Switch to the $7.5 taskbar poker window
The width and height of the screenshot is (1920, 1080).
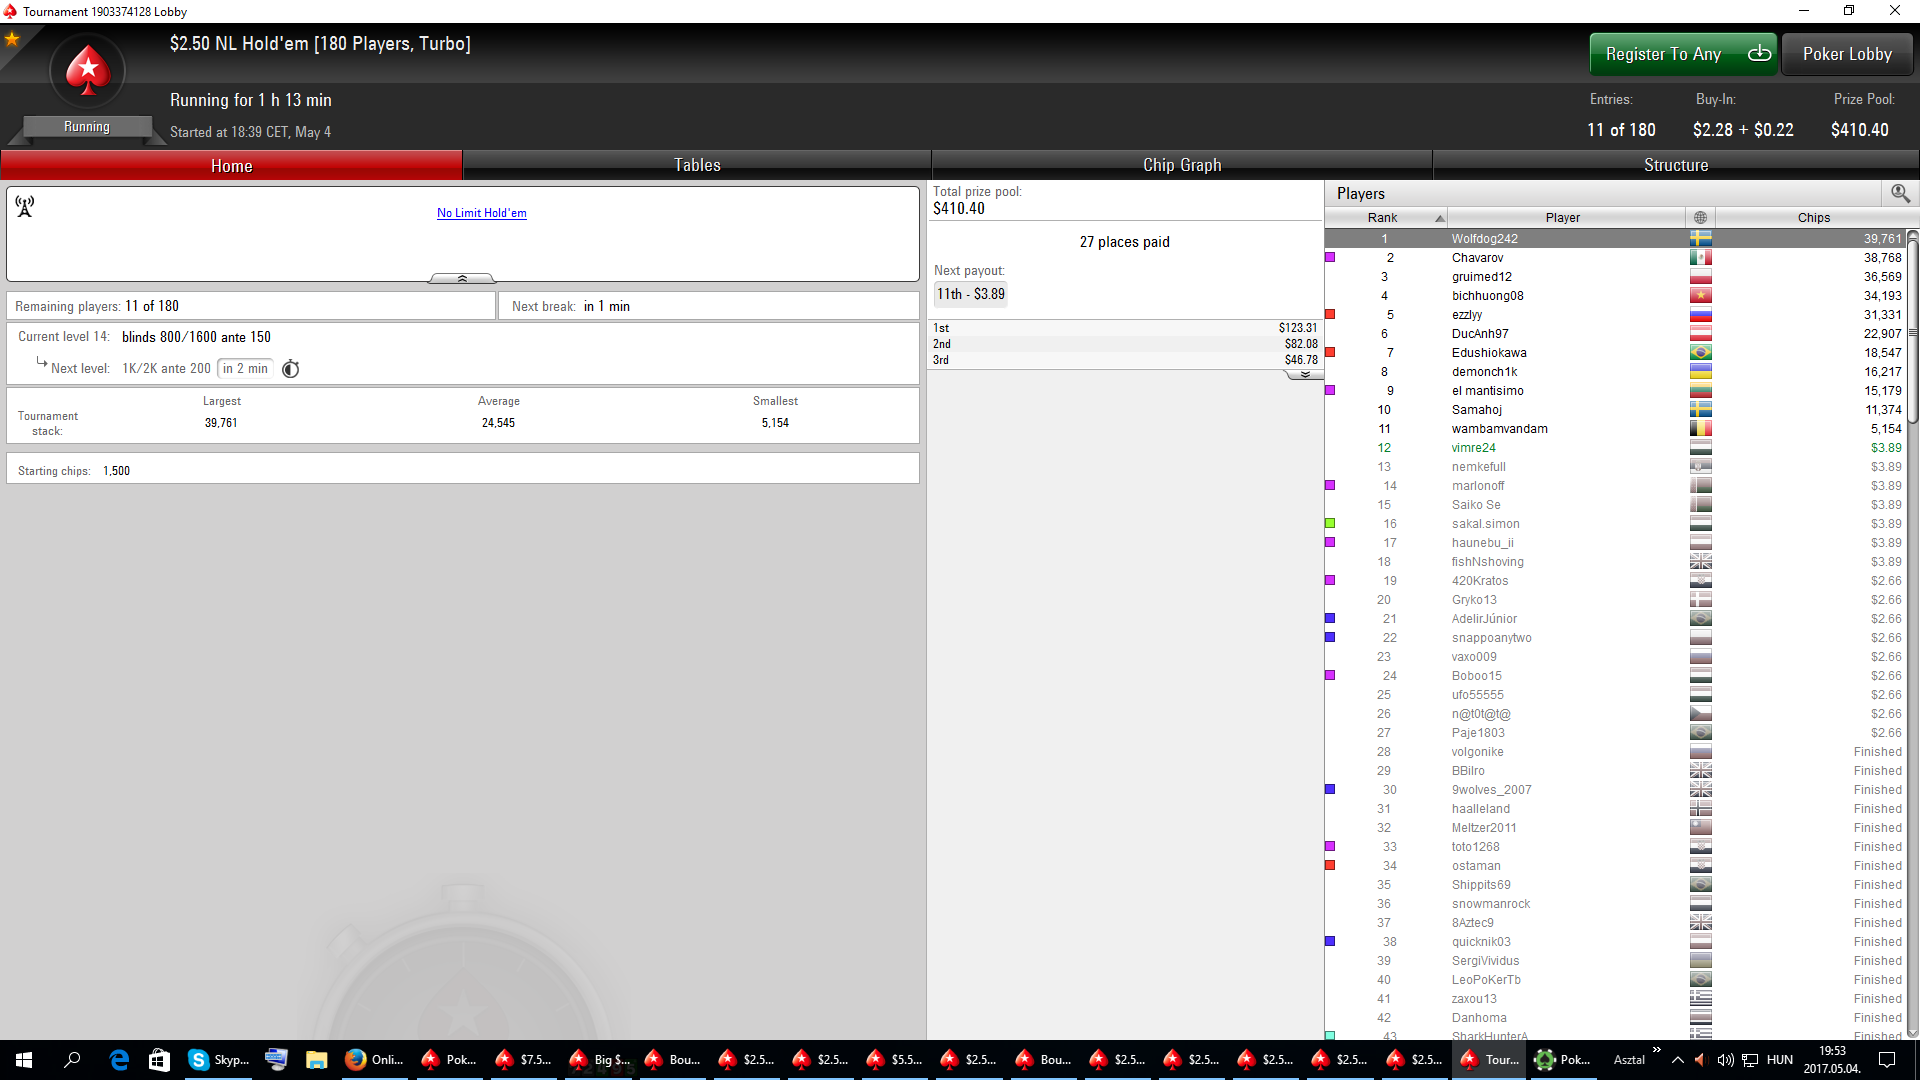(x=523, y=1060)
